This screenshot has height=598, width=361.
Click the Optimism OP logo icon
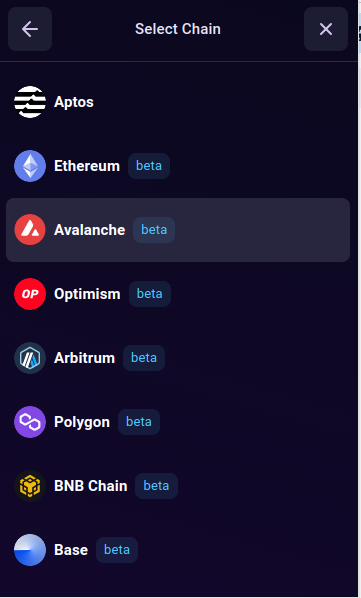point(30,294)
